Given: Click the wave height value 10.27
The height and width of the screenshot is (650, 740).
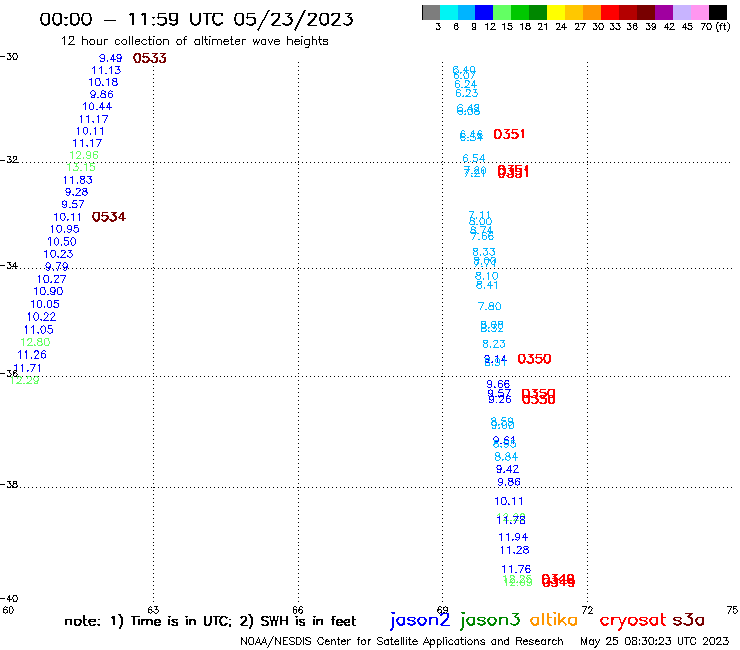Looking at the screenshot, I should click(51, 279).
